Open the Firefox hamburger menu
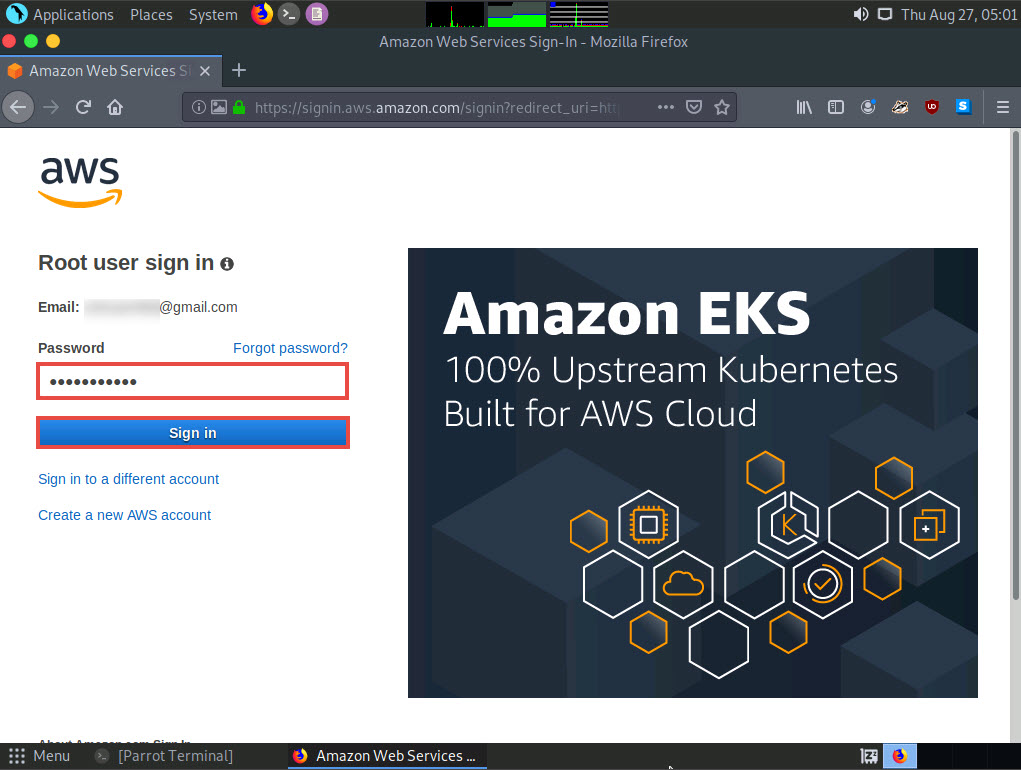Viewport: 1021px width, 770px height. click(1003, 107)
